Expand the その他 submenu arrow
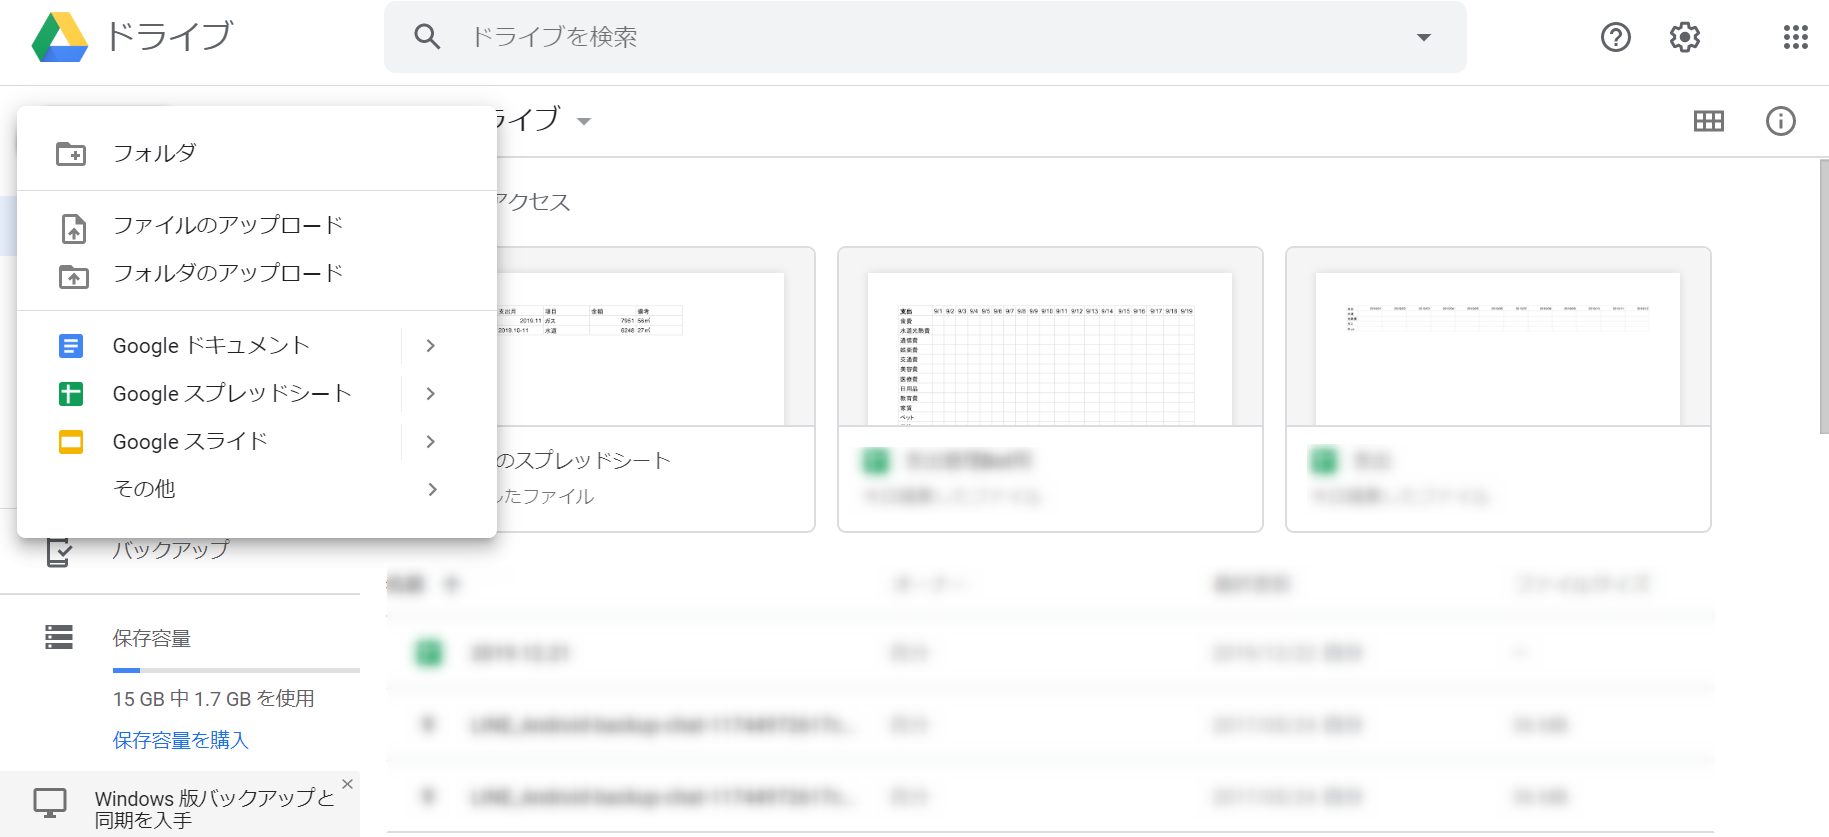 [432, 489]
